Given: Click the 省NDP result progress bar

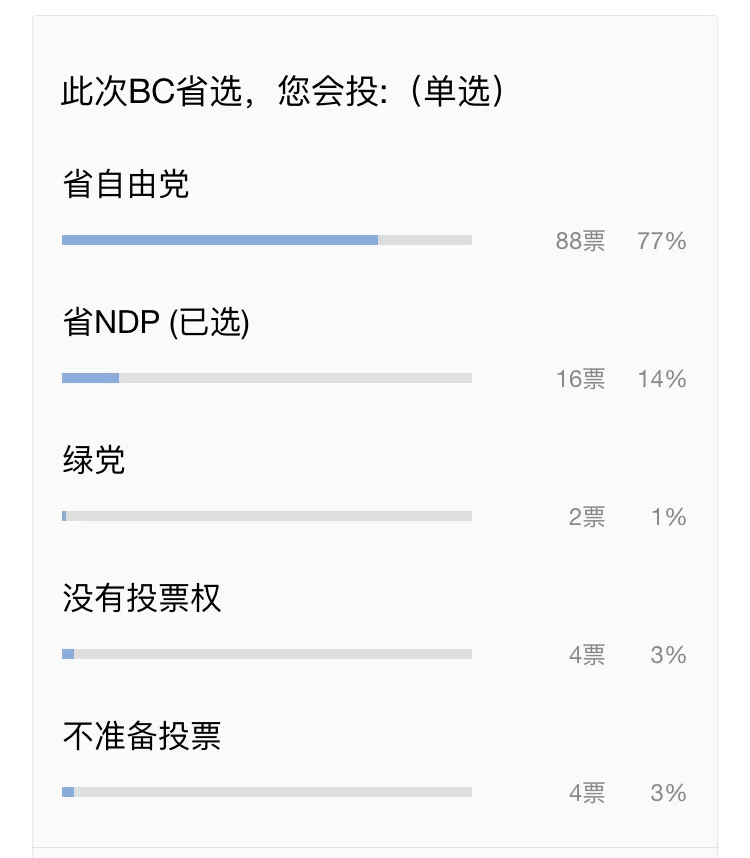Looking at the screenshot, I should pyautogui.click(x=267, y=378).
